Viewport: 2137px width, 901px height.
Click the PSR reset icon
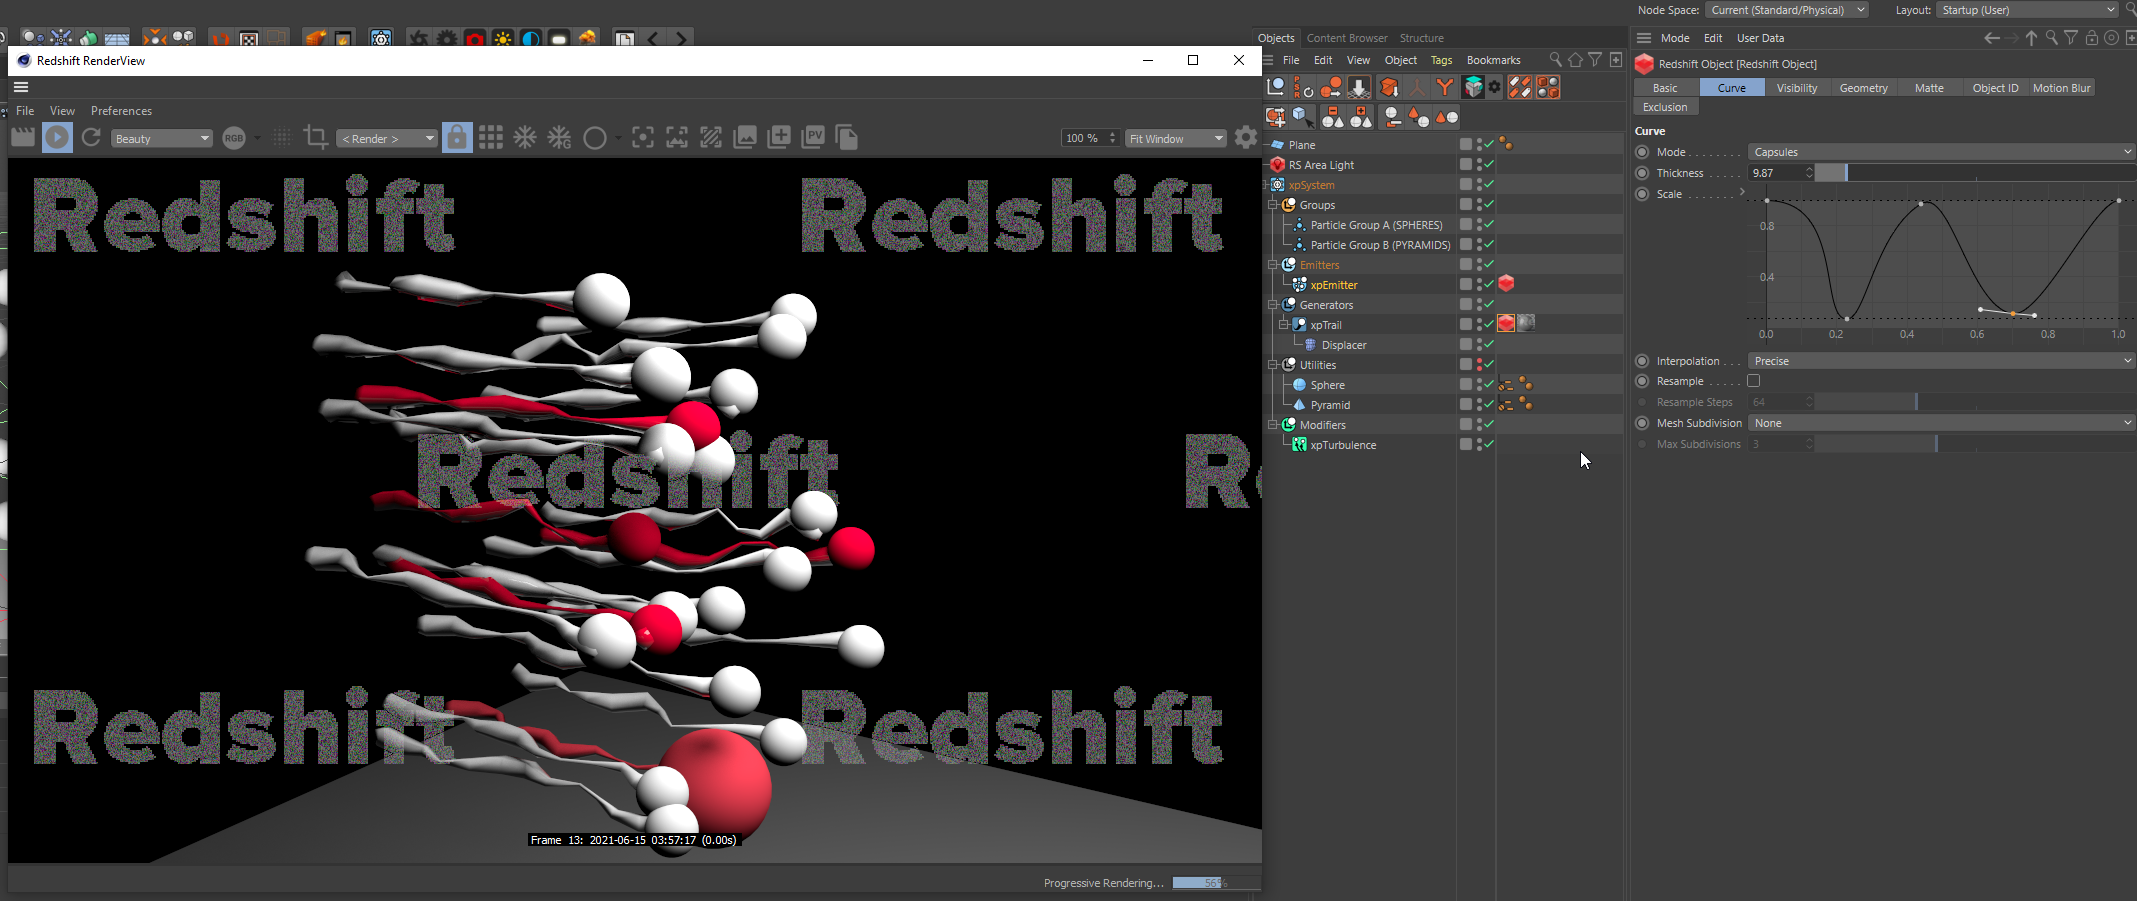point(1303,88)
